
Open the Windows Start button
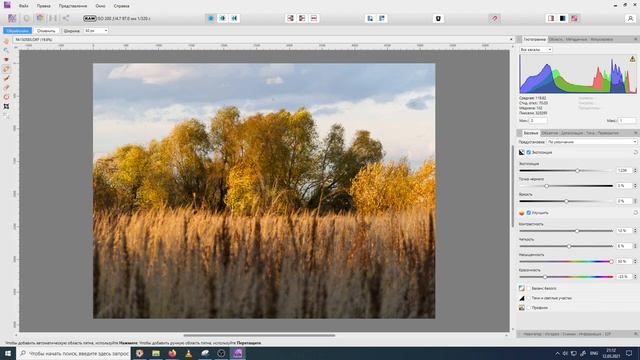8,353
